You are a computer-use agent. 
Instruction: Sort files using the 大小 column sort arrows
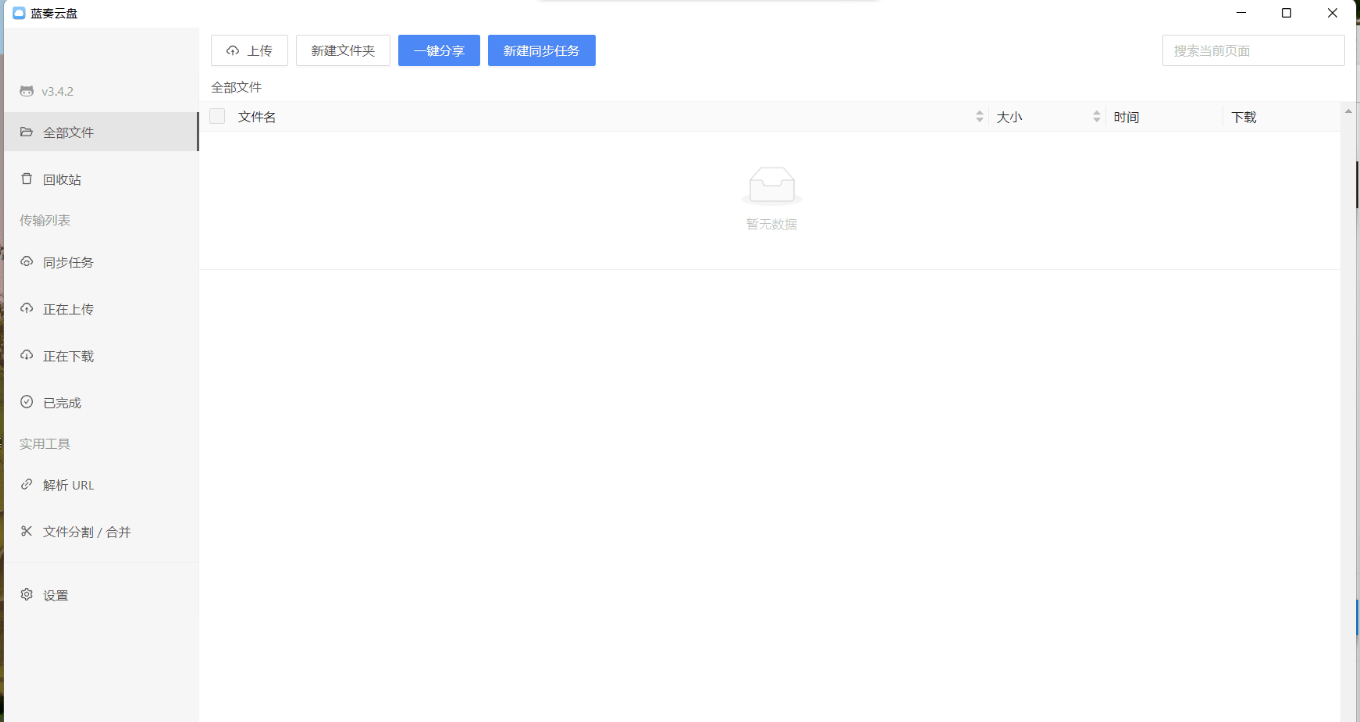point(1096,117)
